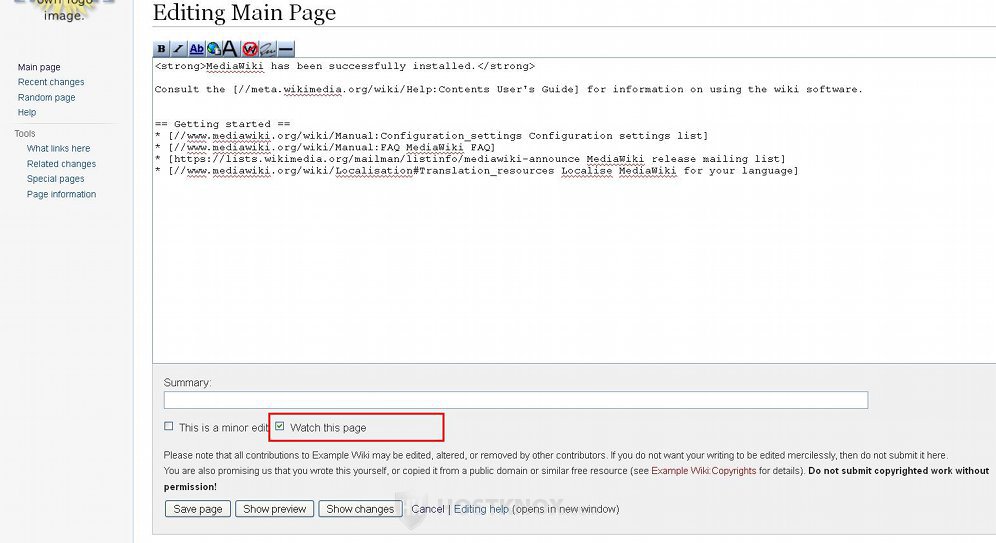Open 'Related changes' tool

tap(61, 163)
